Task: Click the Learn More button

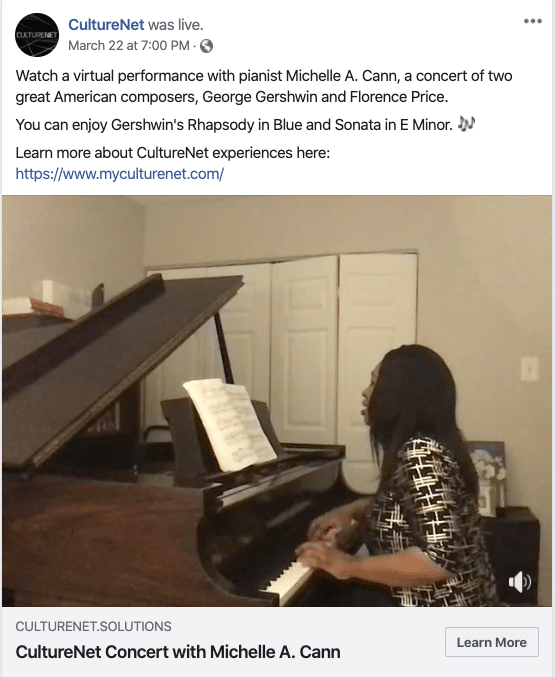Action: 492,642
